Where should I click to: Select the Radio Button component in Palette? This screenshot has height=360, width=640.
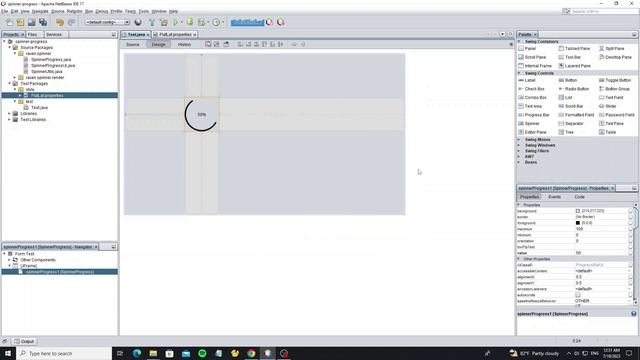[574, 89]
